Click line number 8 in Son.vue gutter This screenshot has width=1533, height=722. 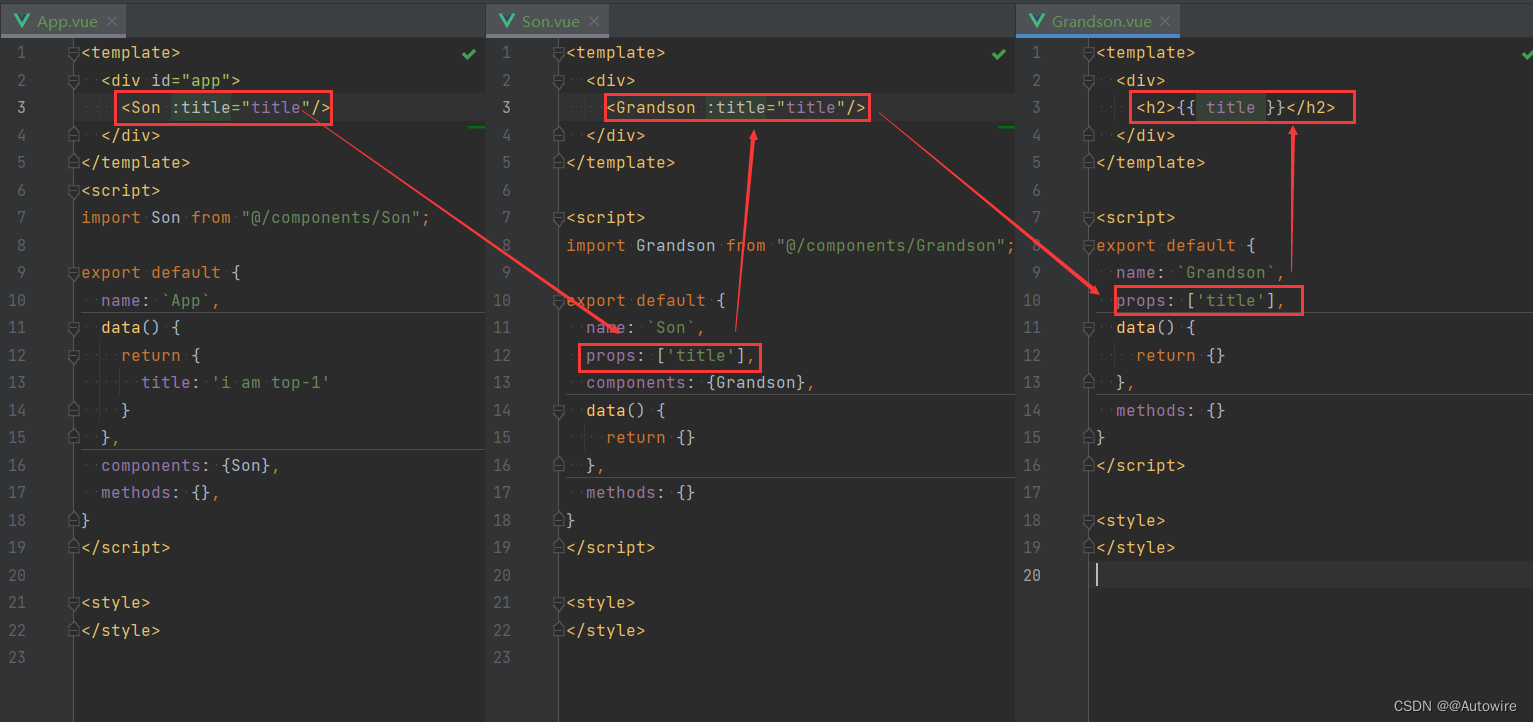click(x=505, y=245)
